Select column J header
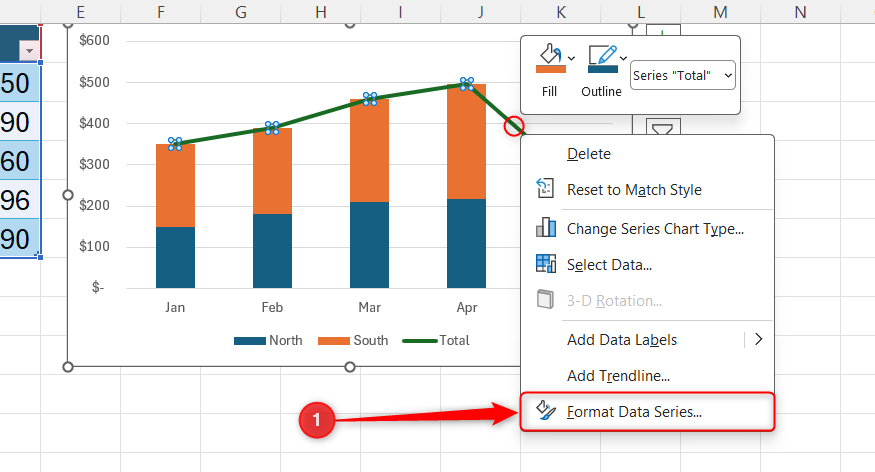The image size is (875, 472). click(480, 12)
